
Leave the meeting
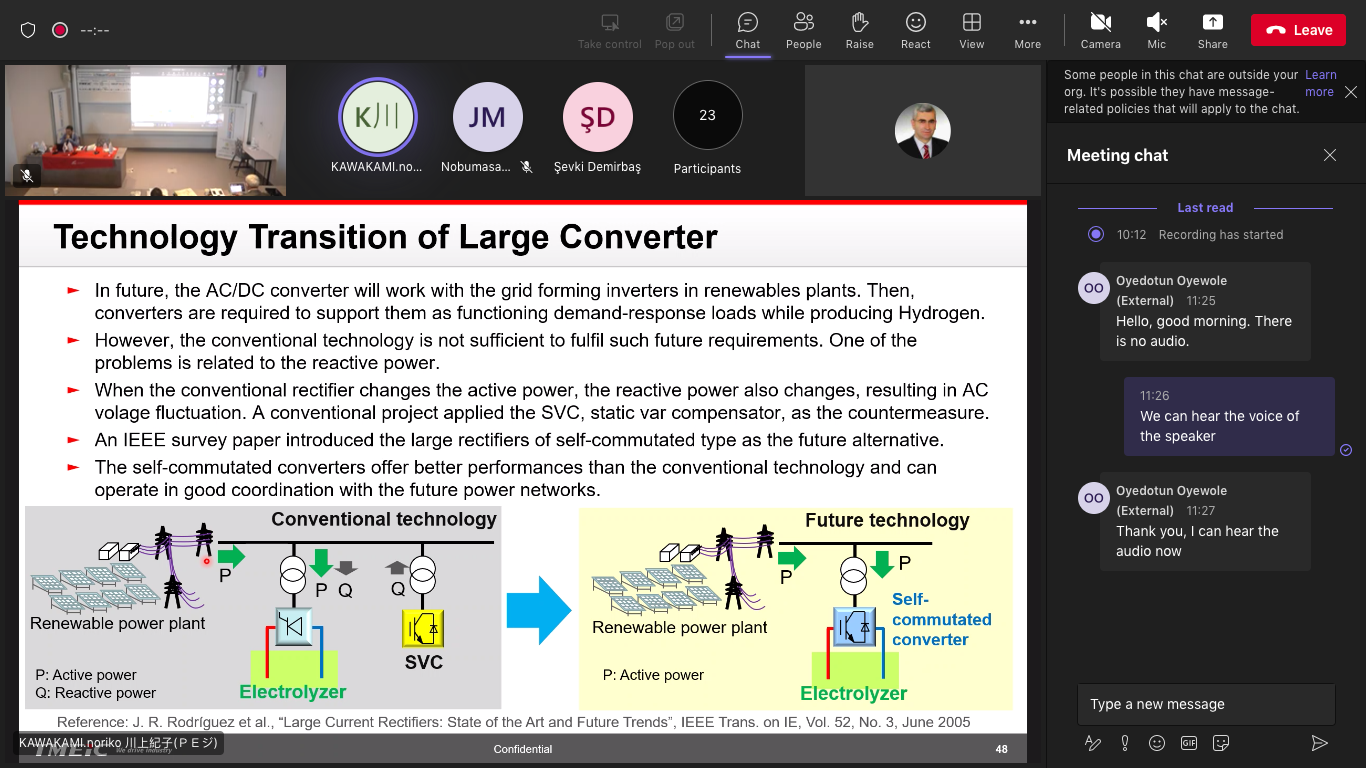coord(1298,30)
